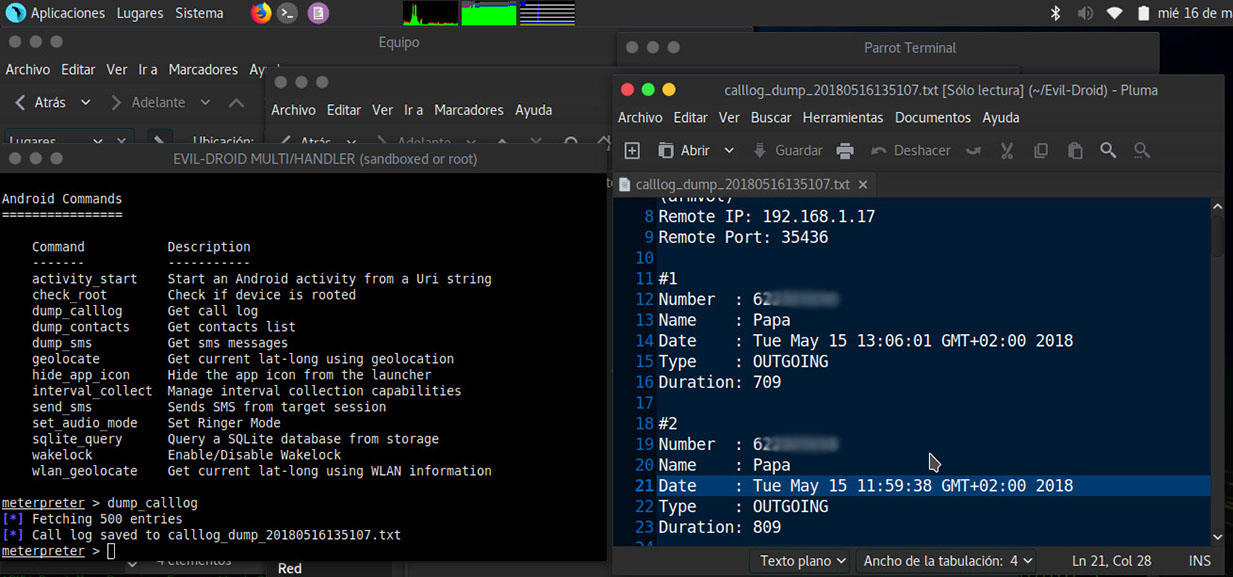Image resolution: width=1233 pixels, height=577 pixels.
Task: Open the Buscar menu
Action: click(771, 117)
